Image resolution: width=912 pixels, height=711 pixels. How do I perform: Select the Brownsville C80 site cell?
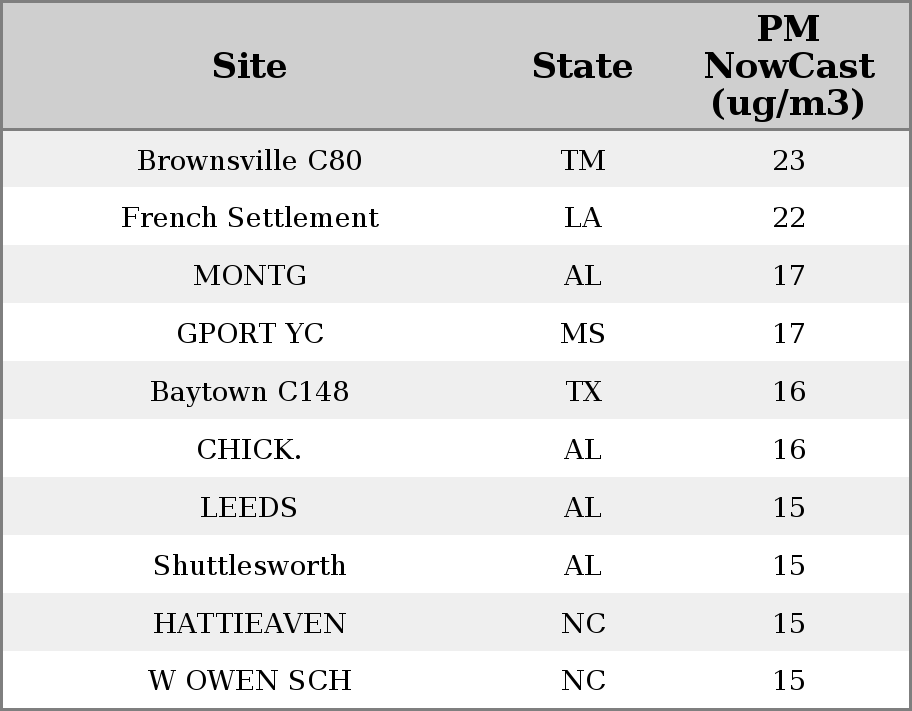(x=249, y=160)
